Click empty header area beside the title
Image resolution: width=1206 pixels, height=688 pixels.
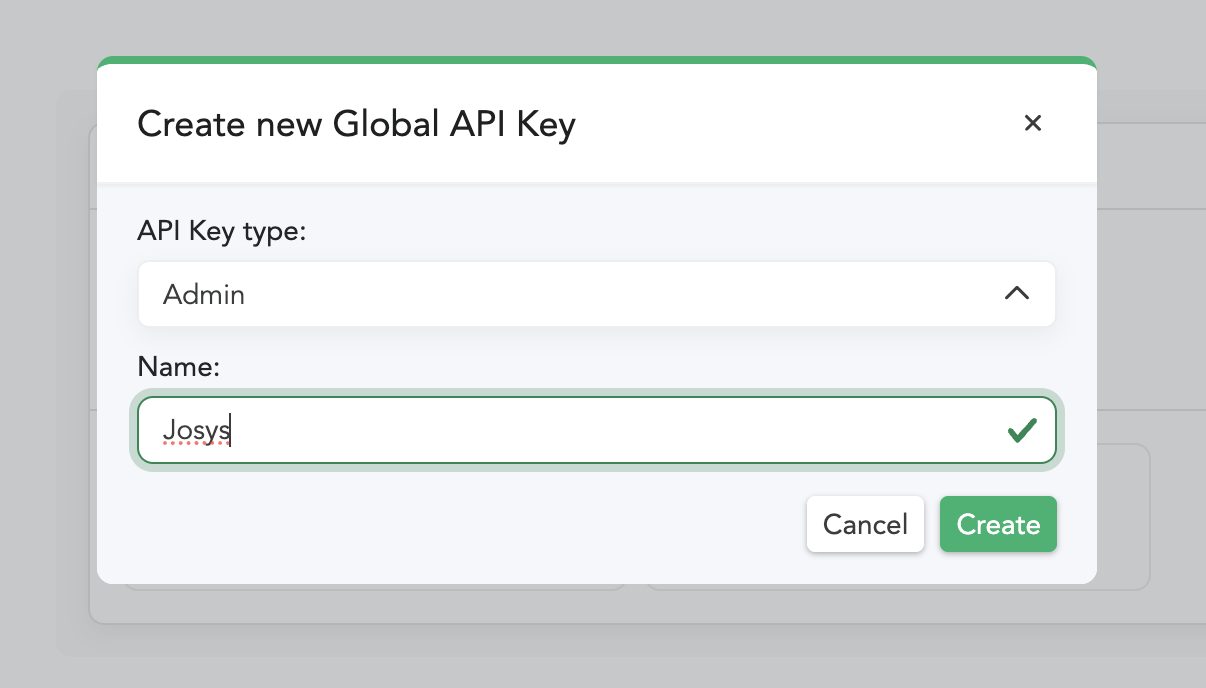point(800,124)
